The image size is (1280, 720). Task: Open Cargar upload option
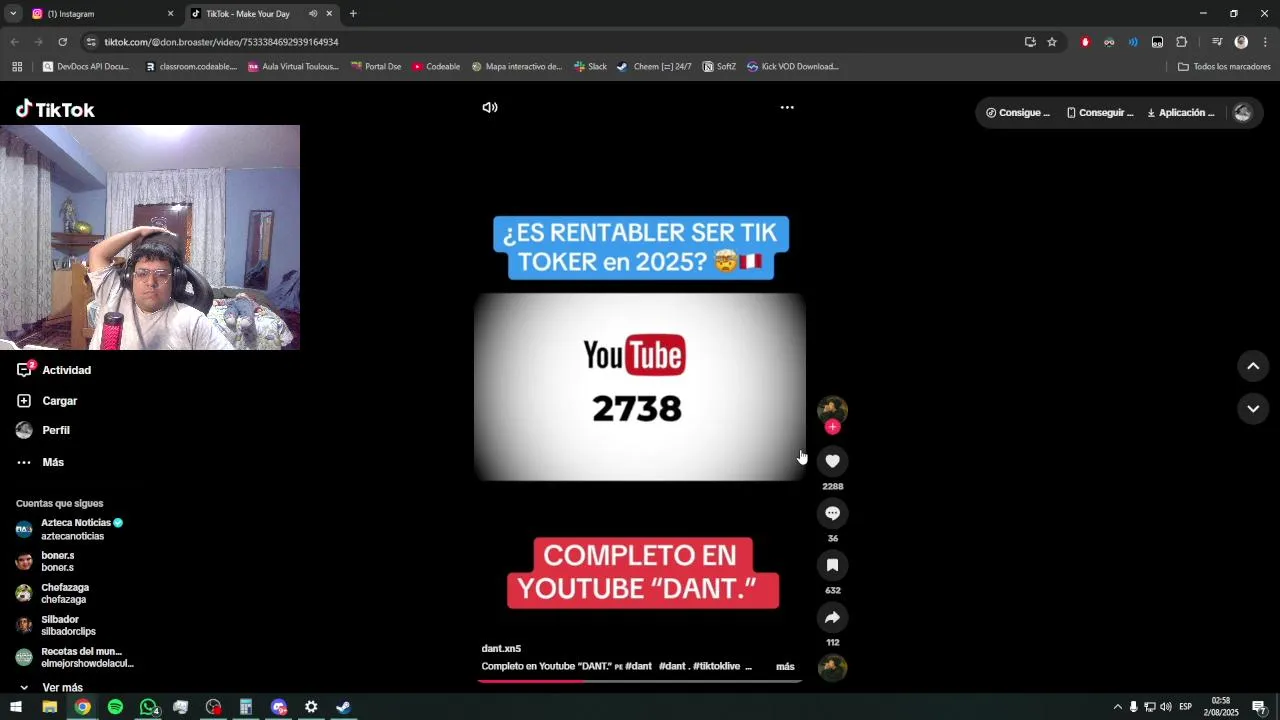48,401
